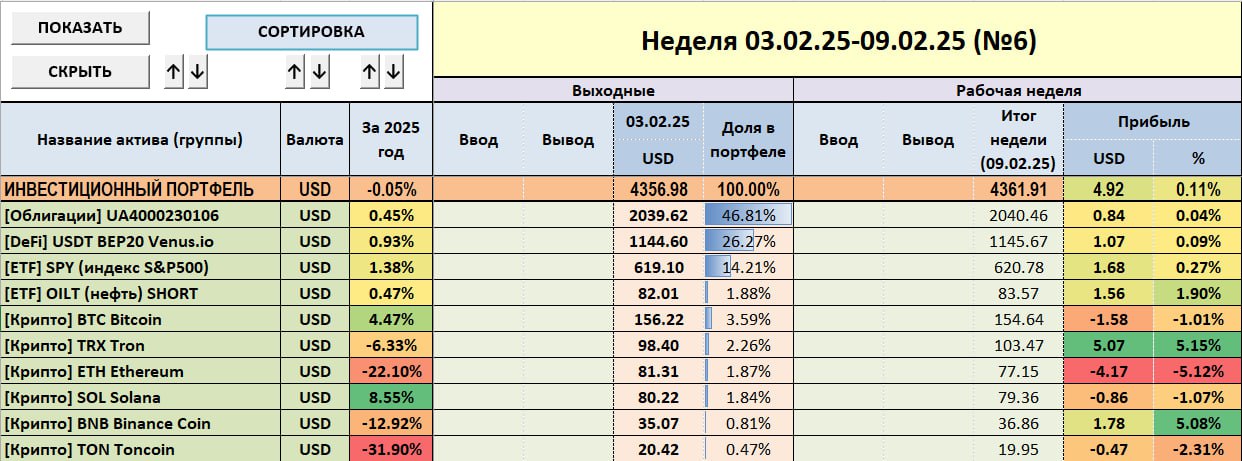The width and height of the screenshot is (1242, 461).
Task: Select the Выходные section header
Action: click(x=613, y=91)
